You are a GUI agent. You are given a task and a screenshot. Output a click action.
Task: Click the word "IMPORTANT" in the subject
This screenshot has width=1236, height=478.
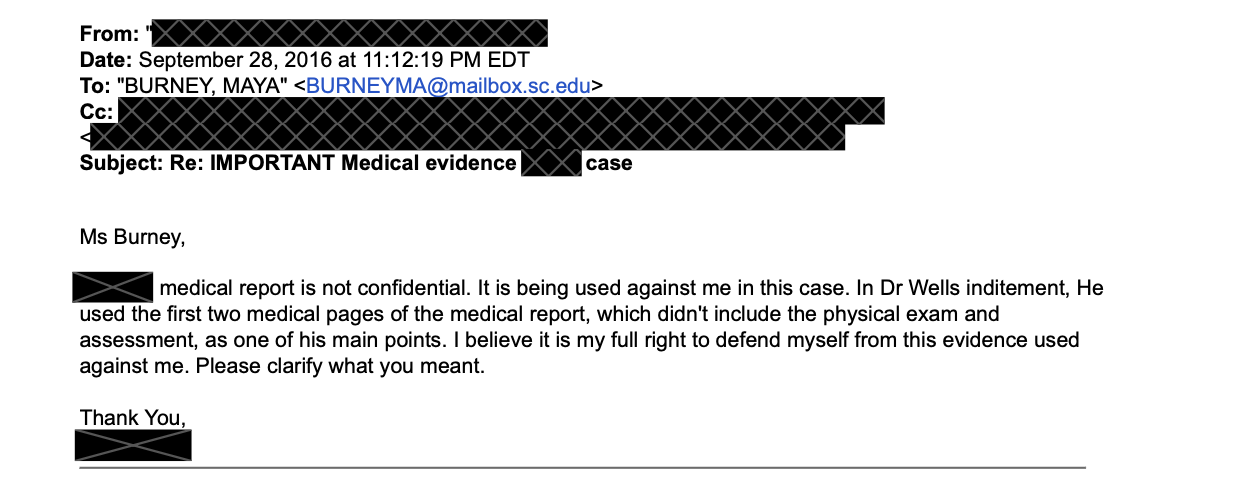pos(272,163)
